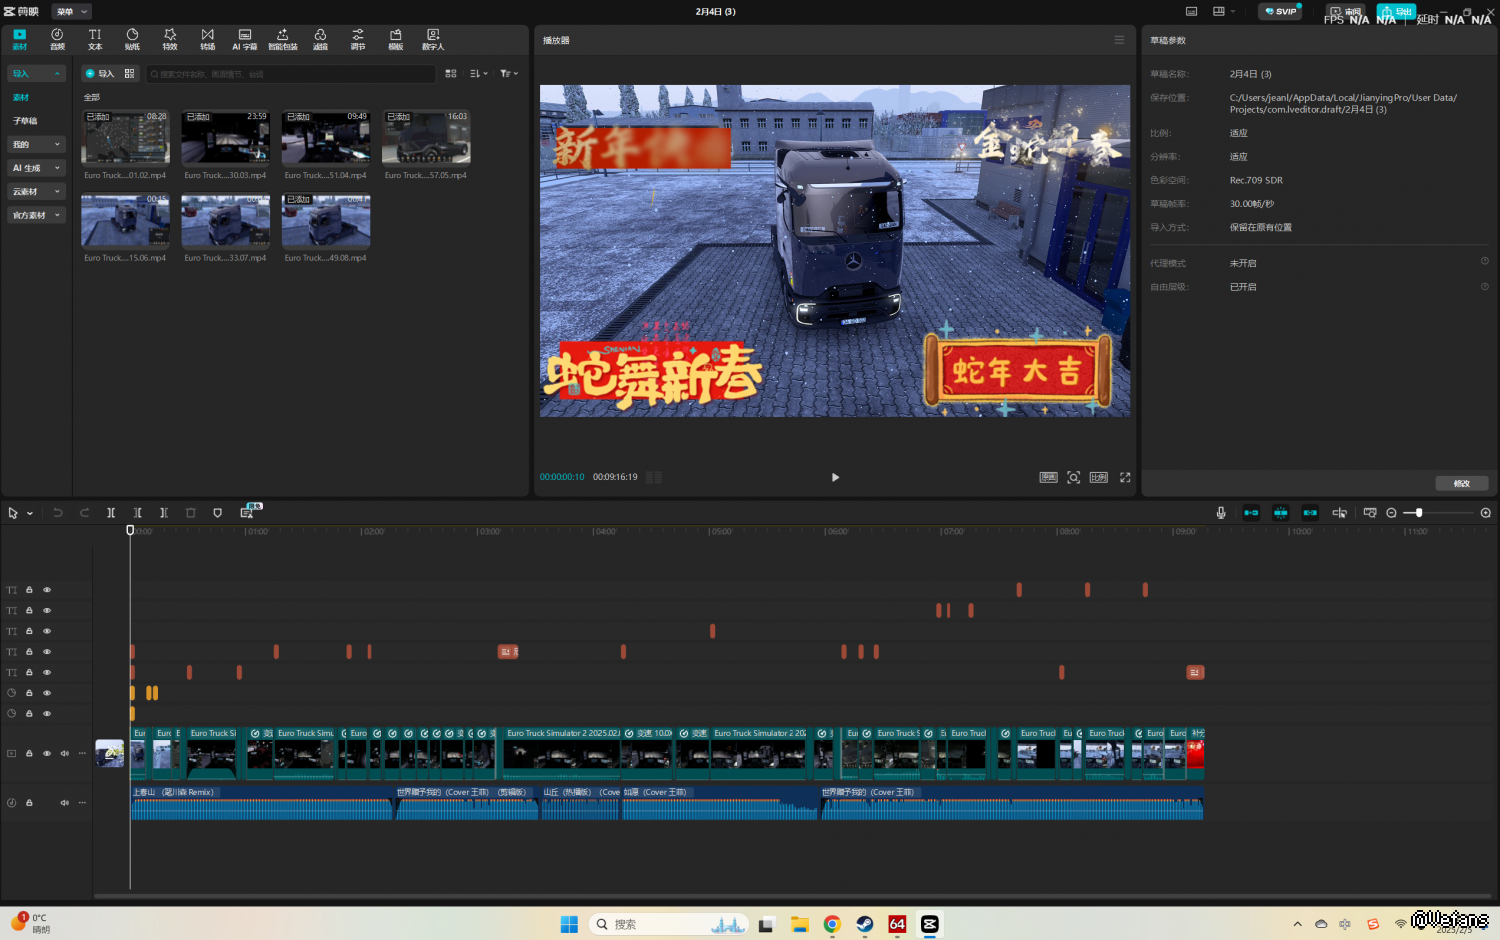
Task: Click the 修改 button in draft parameters
Action: pyautogui.click(x=1461, y=483)
